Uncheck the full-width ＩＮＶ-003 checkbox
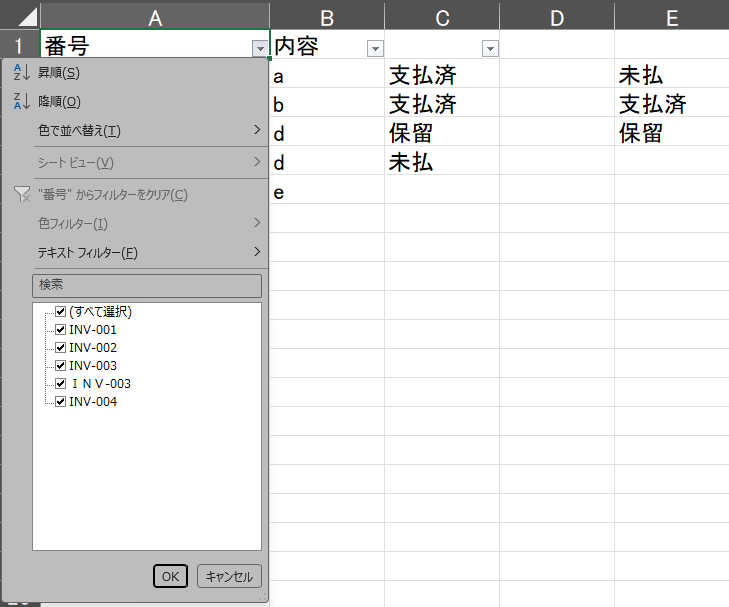 click(60, 383)
